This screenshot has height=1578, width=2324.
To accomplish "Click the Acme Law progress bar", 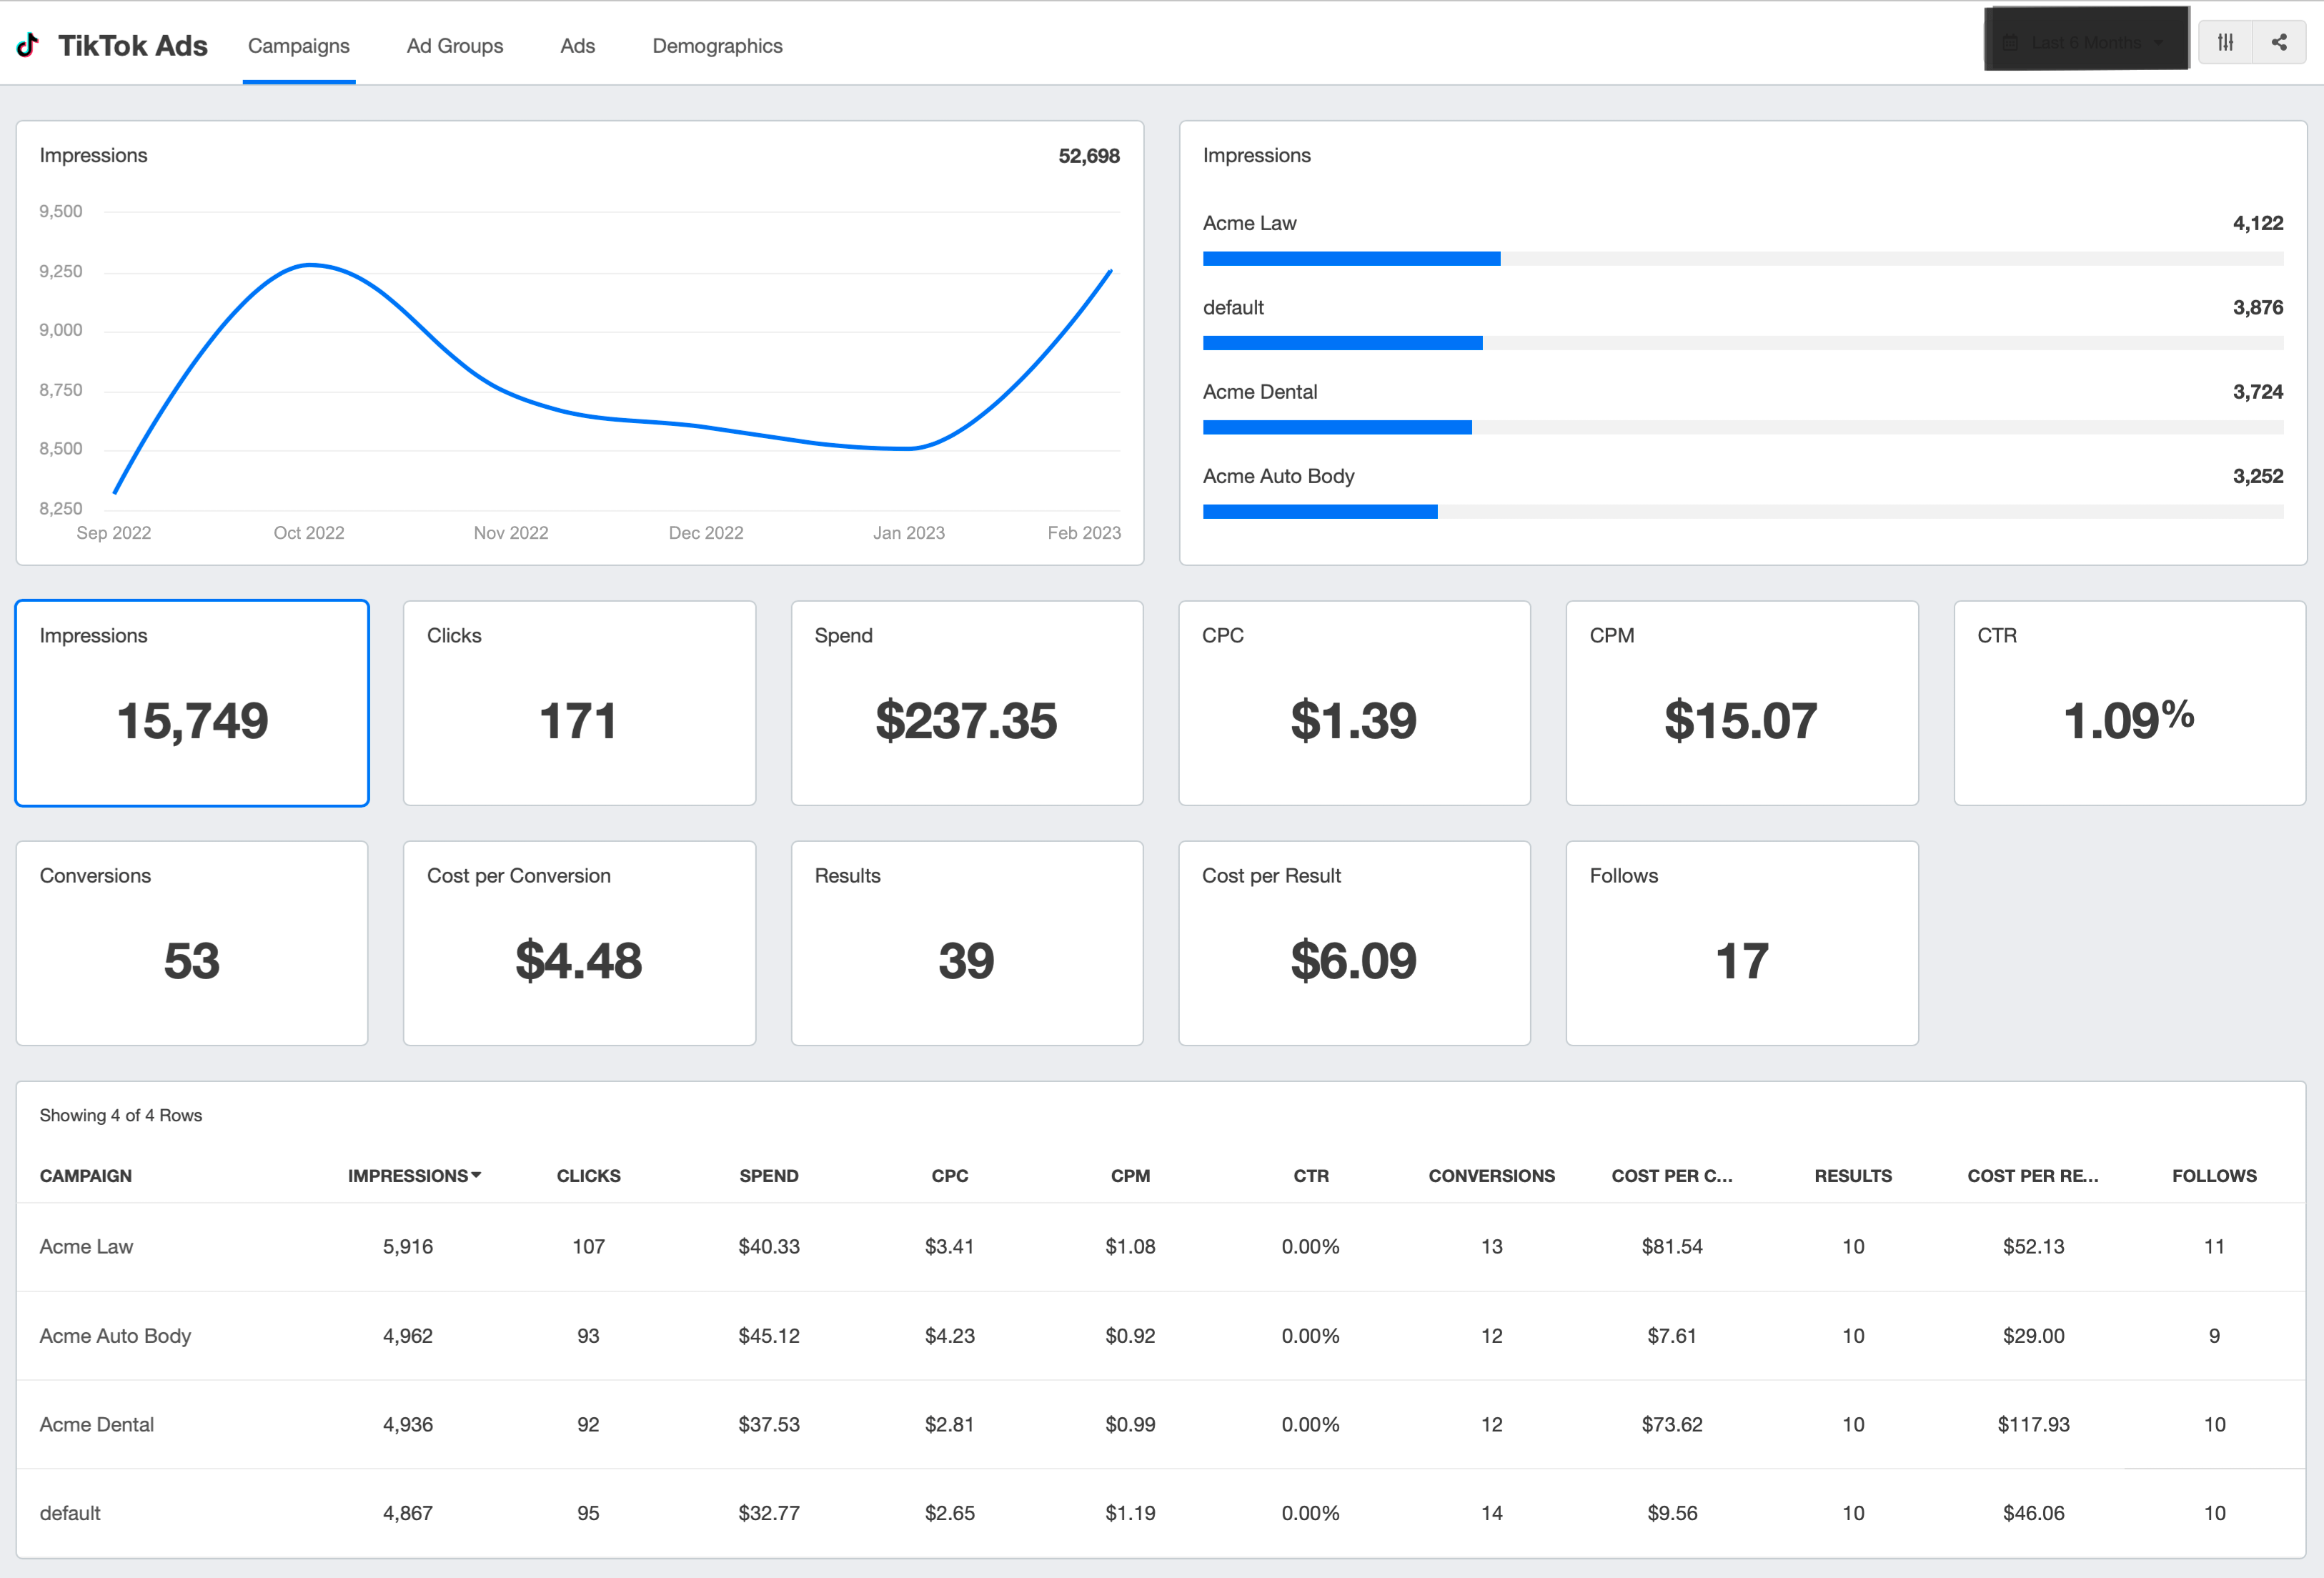I will pos(1351,259).
